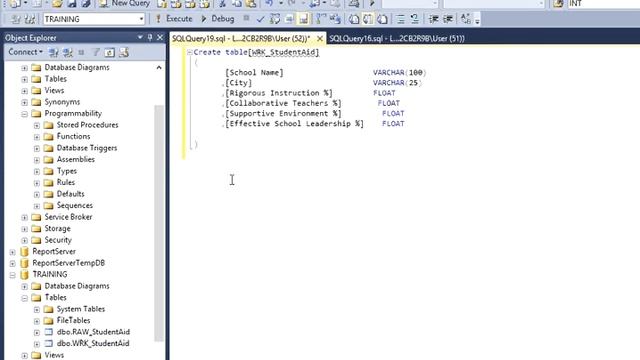
Task: Open the TRAINING available databases dropdown
Action: click(141, 19)
